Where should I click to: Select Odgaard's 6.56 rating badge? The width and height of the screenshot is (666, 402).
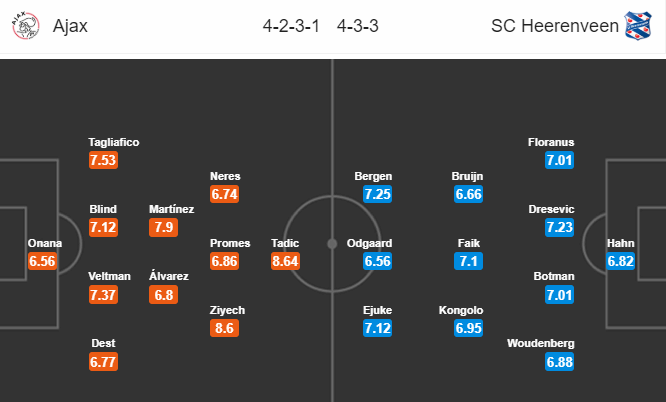pyautogui.click(x=377, y=261)
